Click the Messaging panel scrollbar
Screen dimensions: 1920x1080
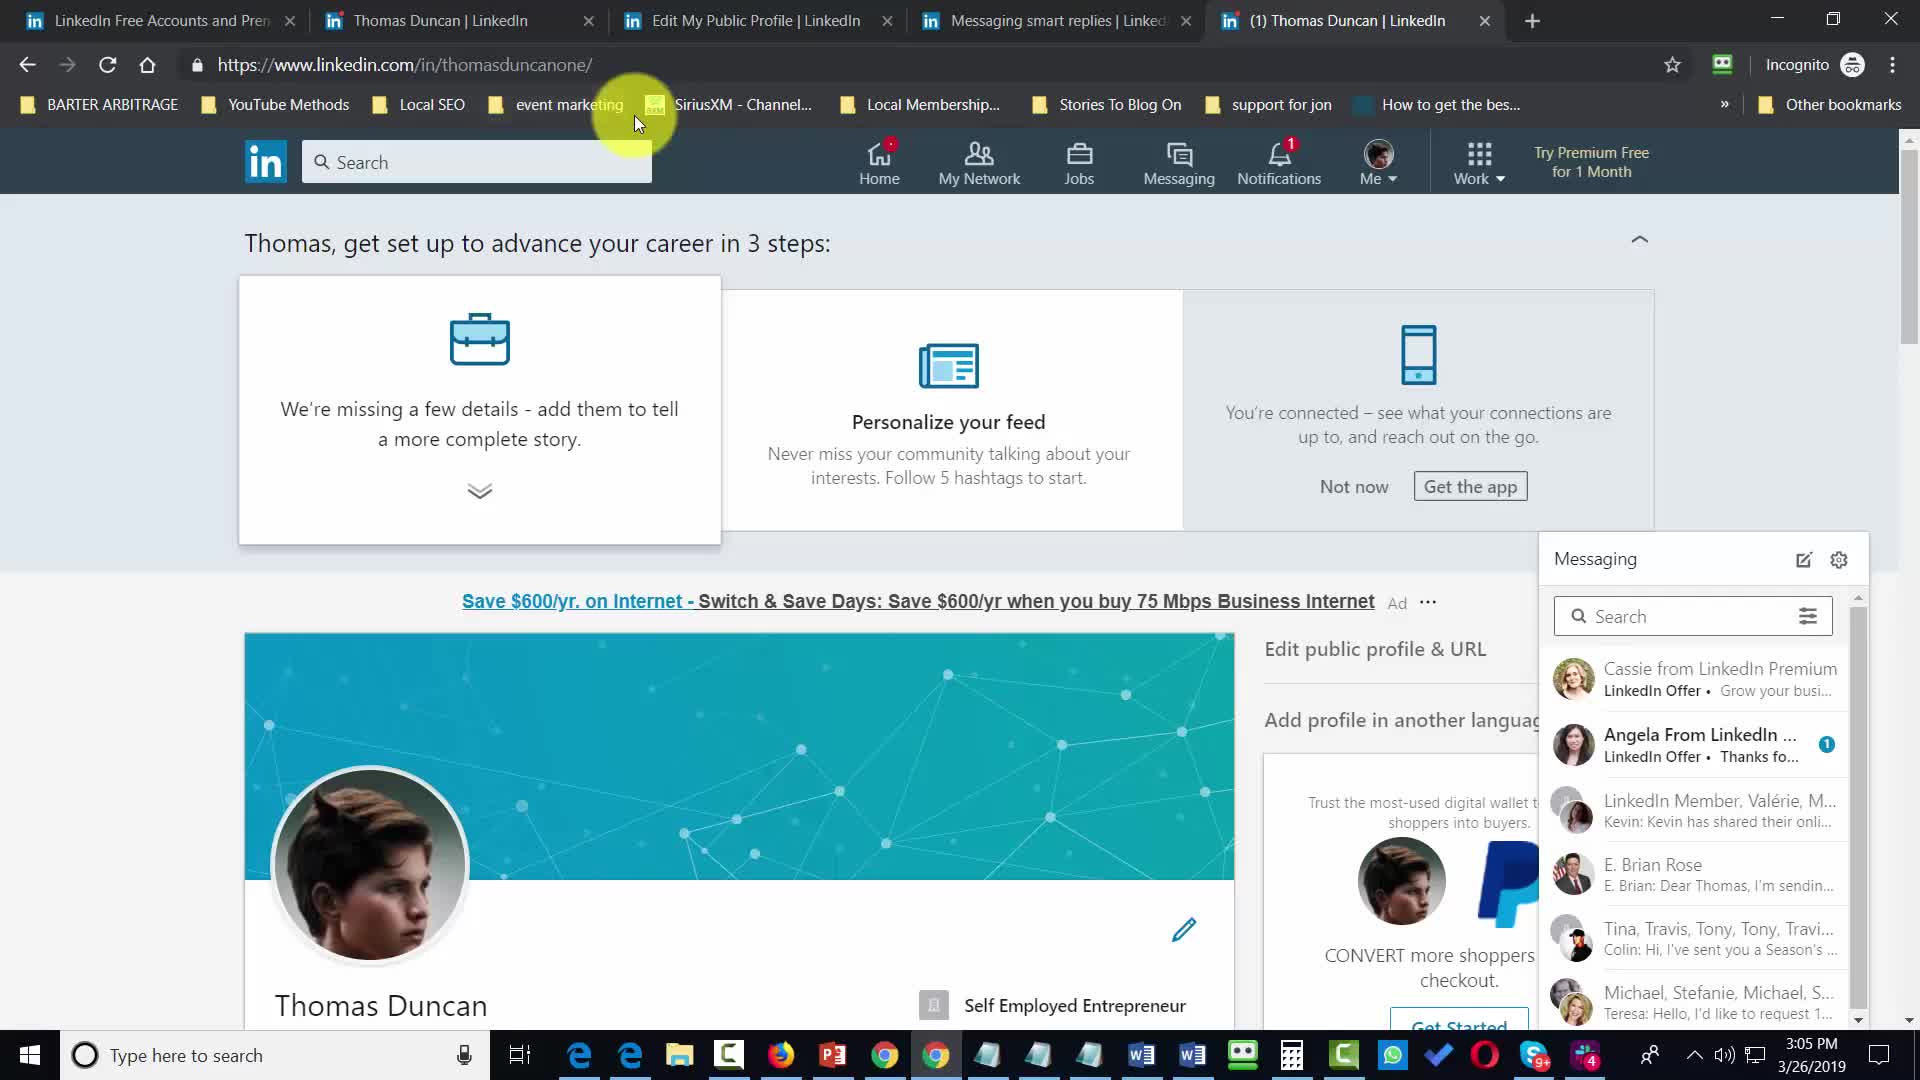tap(1858, 808)
